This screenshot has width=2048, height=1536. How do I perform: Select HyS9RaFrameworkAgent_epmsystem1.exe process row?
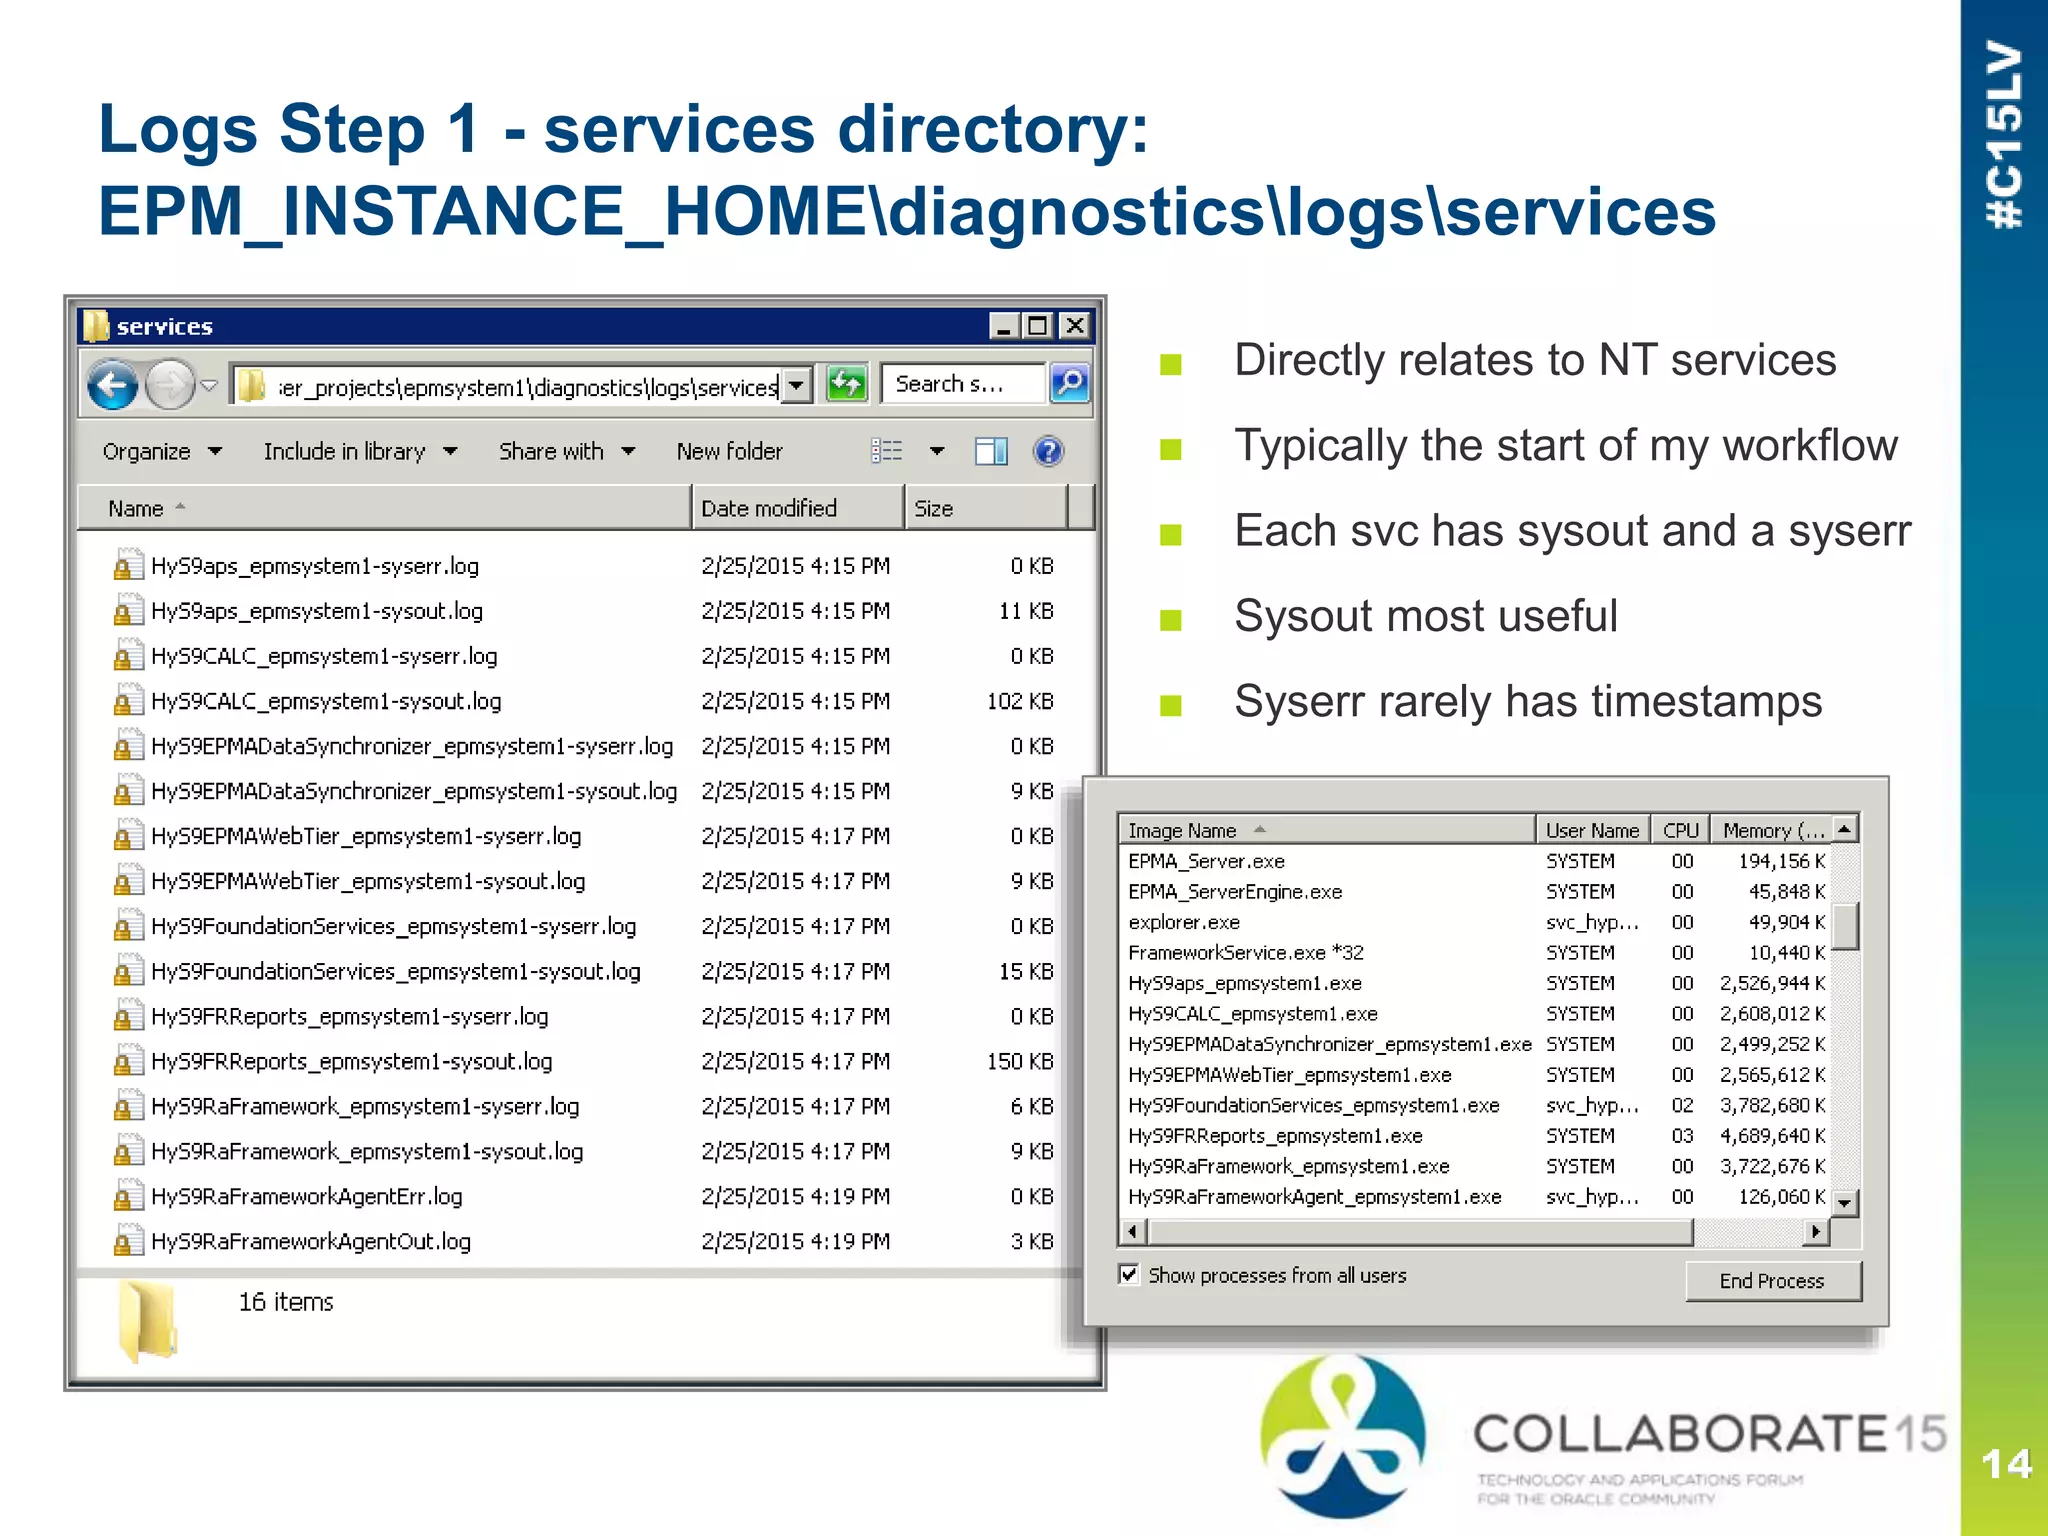(1476, 1196)
